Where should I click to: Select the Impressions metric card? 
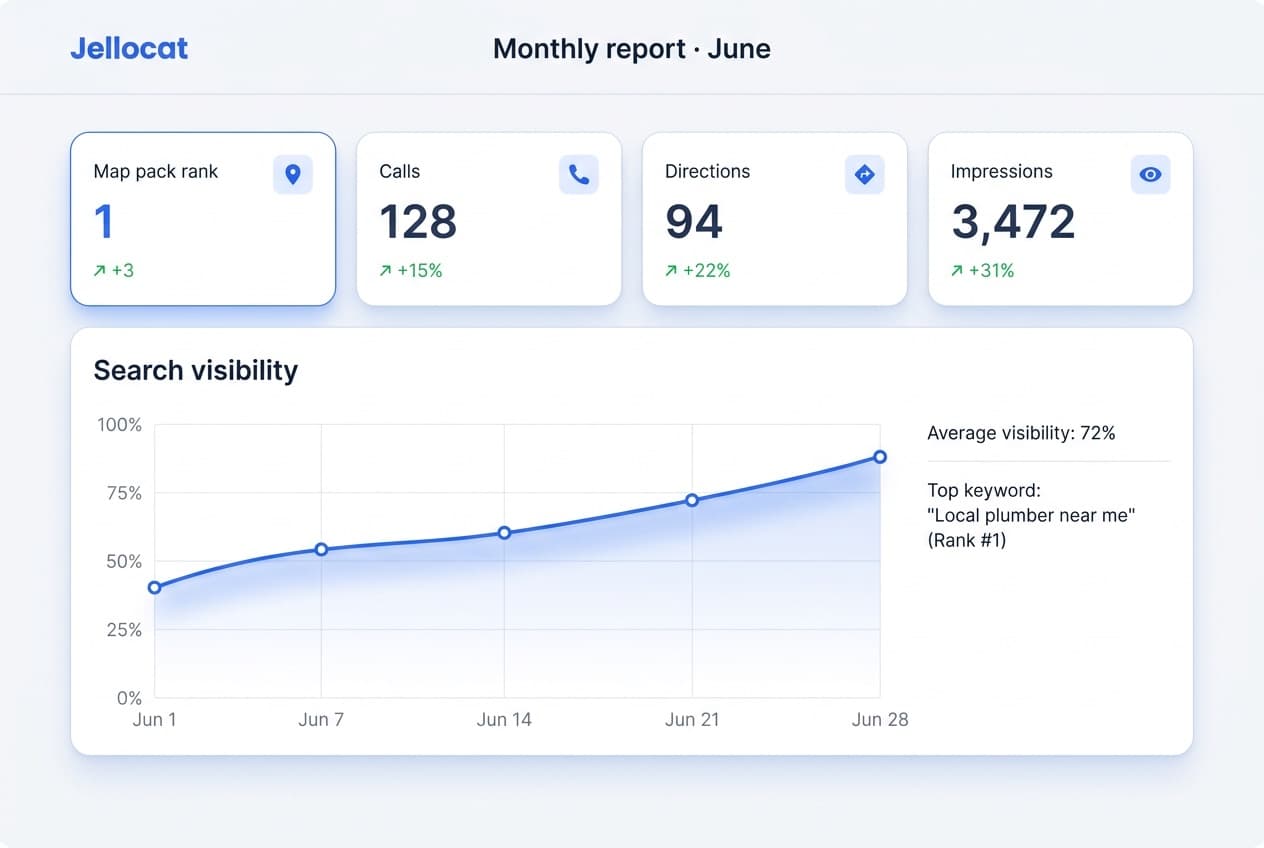pyautogui.click(x=1061, y=219)
